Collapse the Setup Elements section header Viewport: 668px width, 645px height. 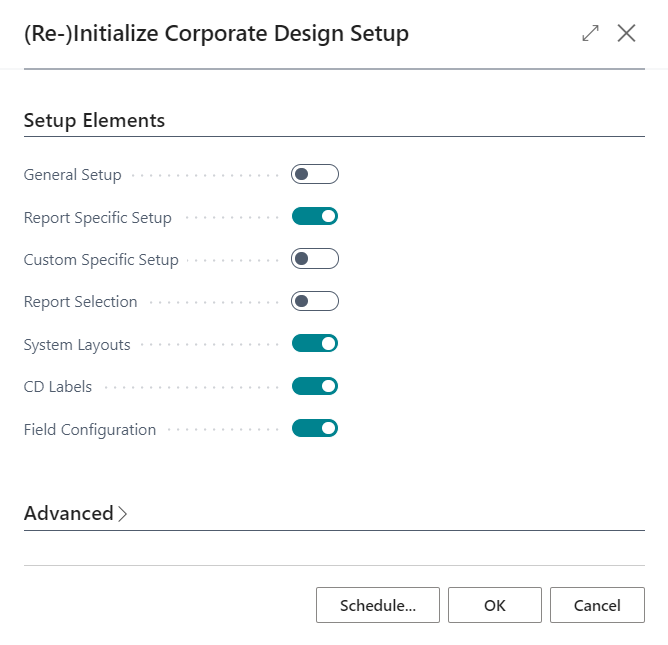point(94,120)
